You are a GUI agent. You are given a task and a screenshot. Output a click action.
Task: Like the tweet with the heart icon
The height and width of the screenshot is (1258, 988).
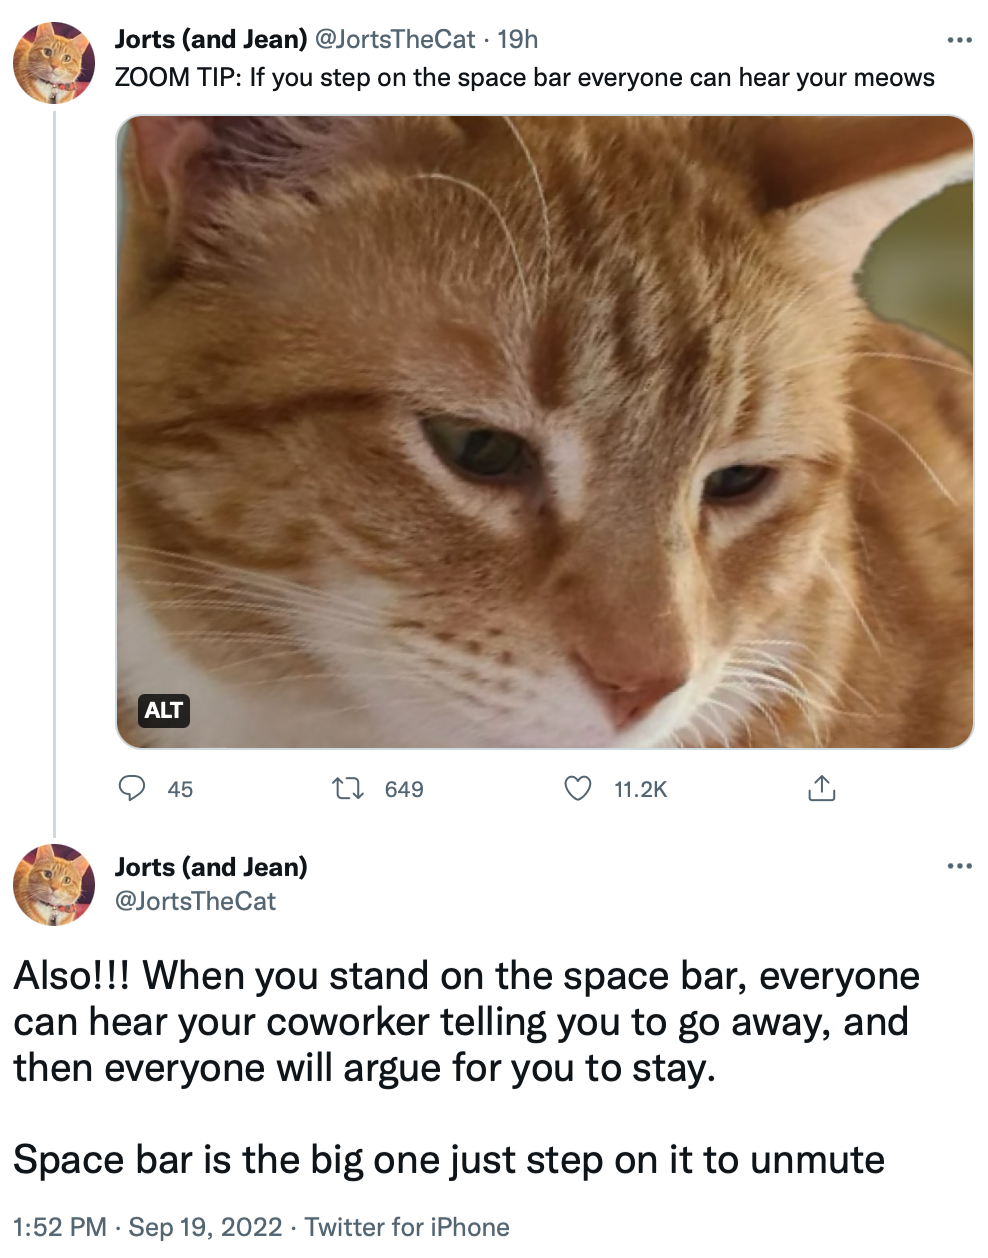(578, 789)
